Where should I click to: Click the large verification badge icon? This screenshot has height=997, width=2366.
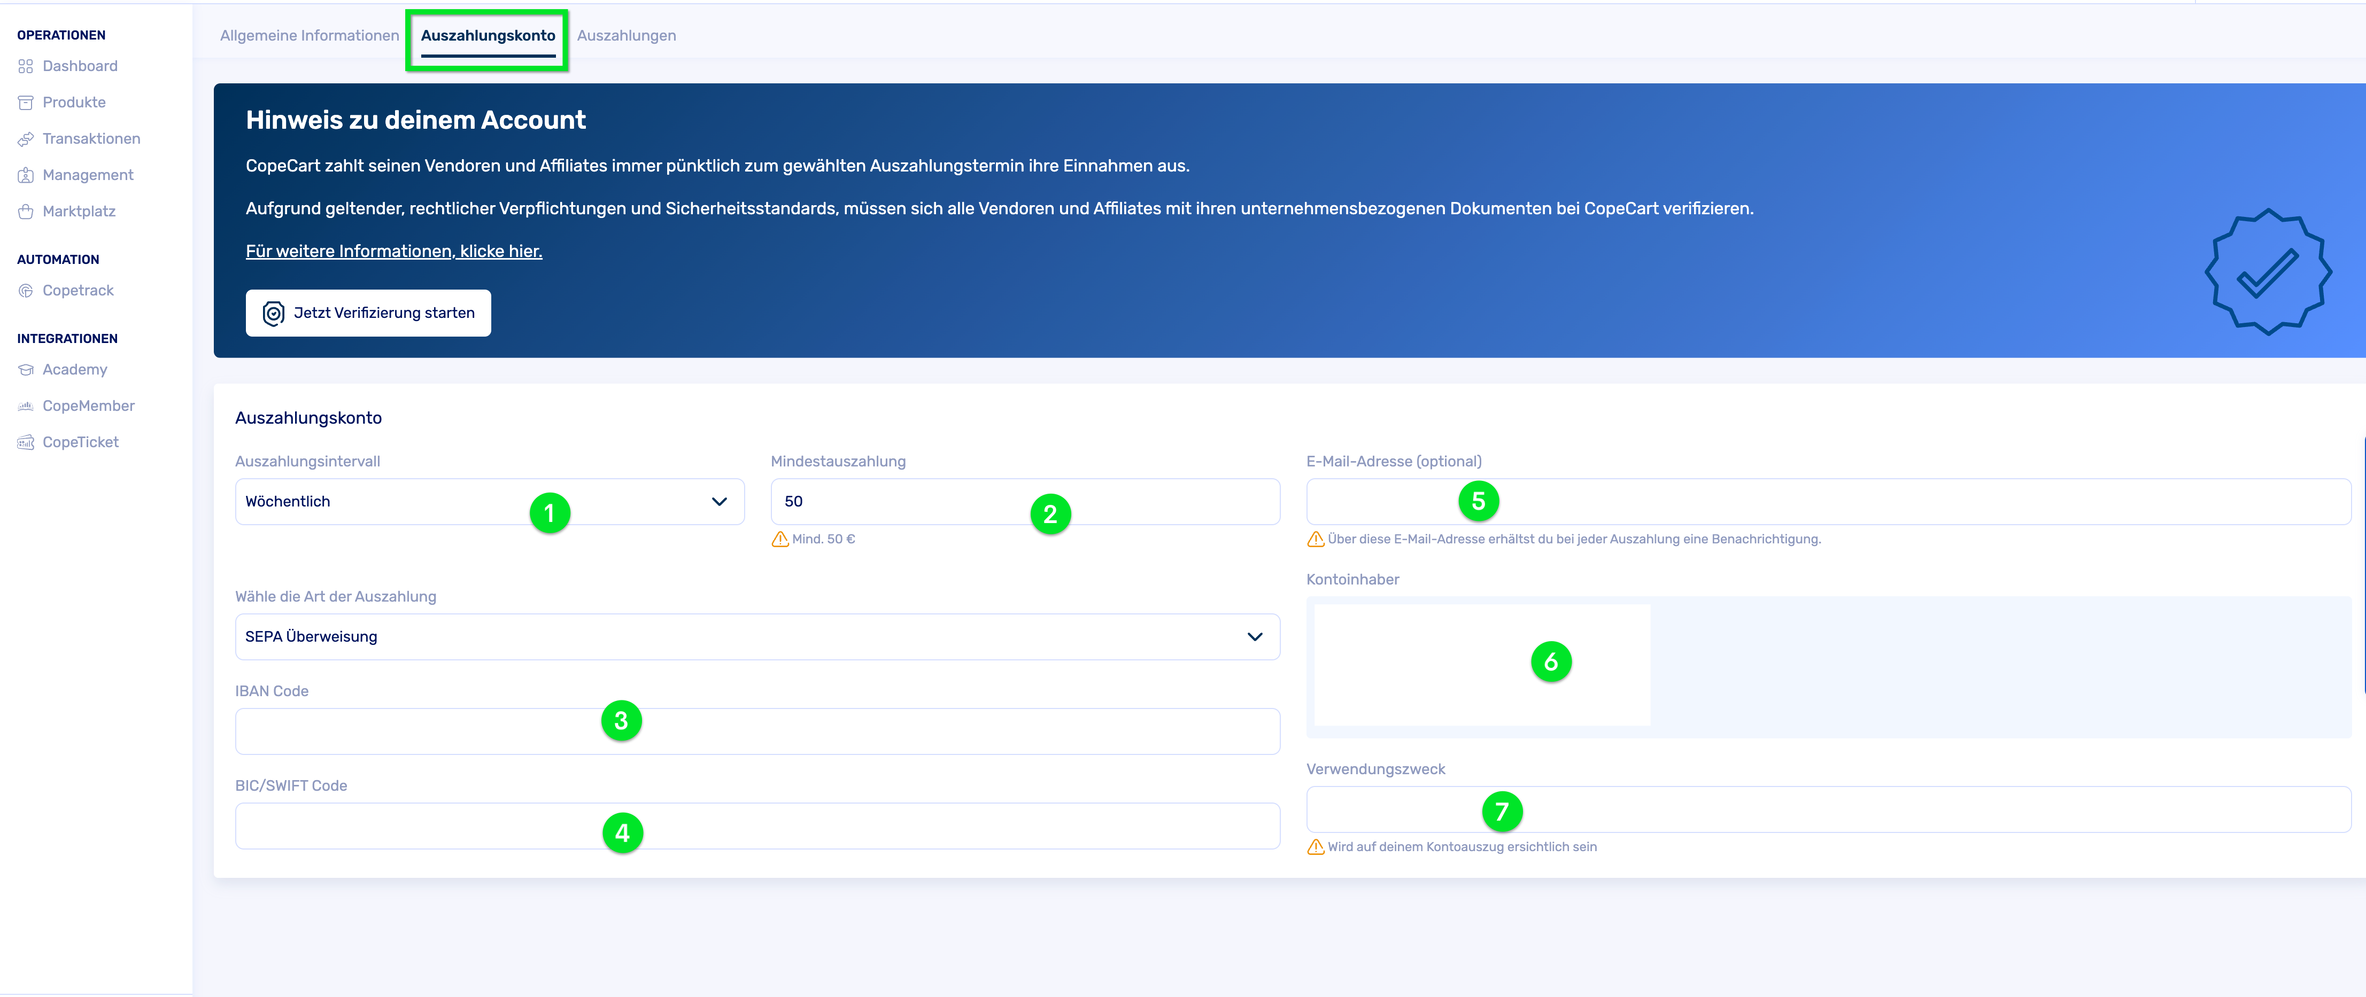click(2268, 272)
